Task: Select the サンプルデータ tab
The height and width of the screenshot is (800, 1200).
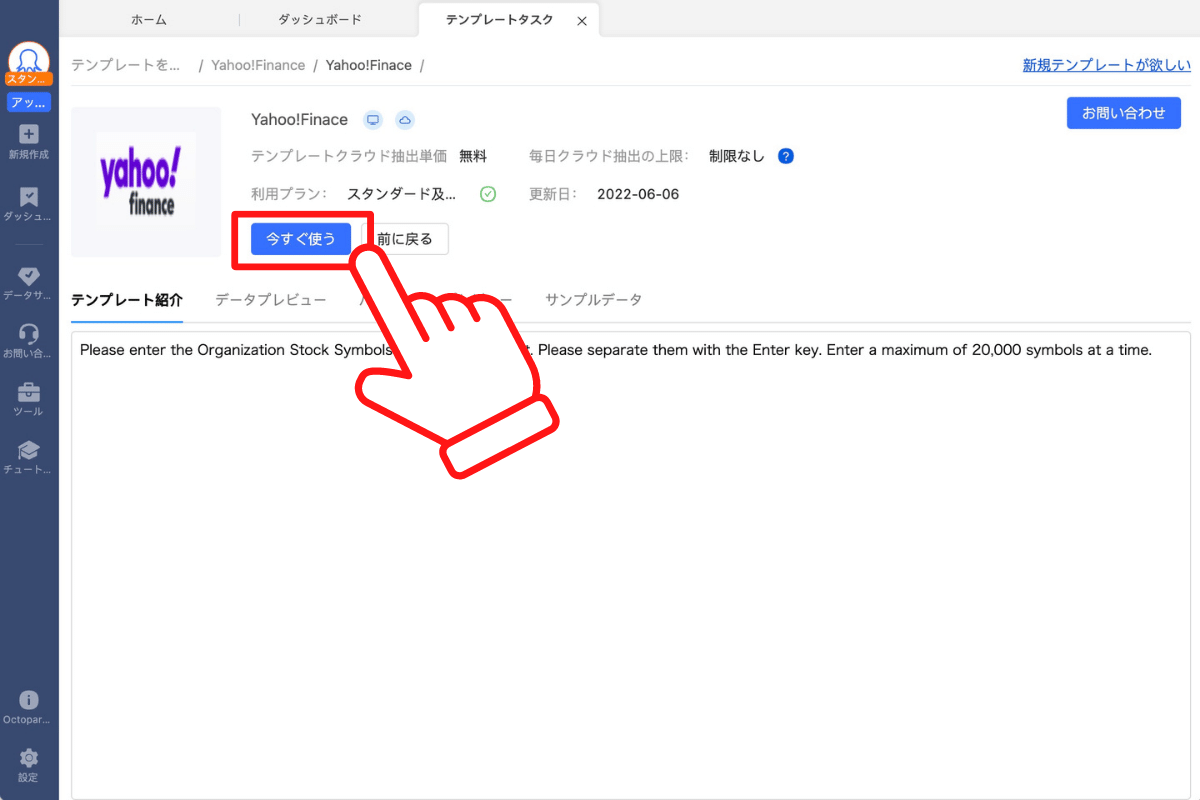Action: pos(594,299)
